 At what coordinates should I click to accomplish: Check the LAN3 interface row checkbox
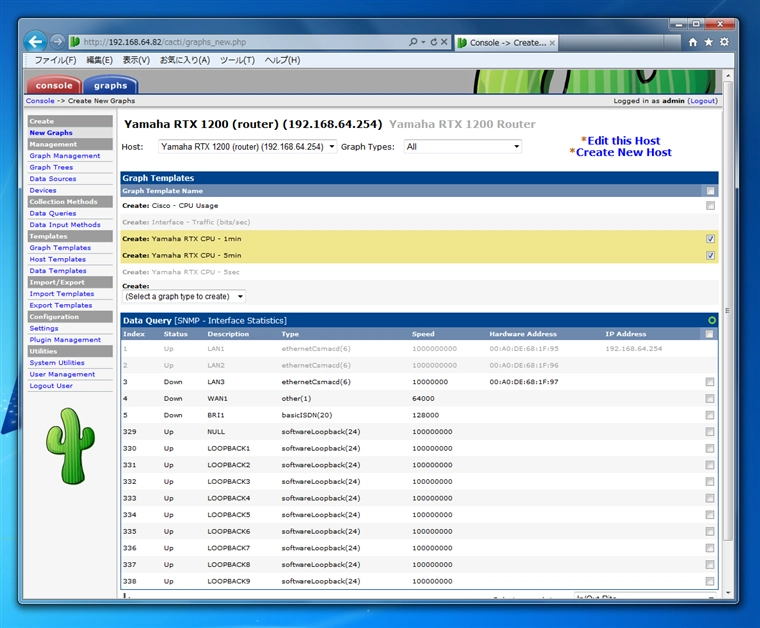click(x=710, y=382)
